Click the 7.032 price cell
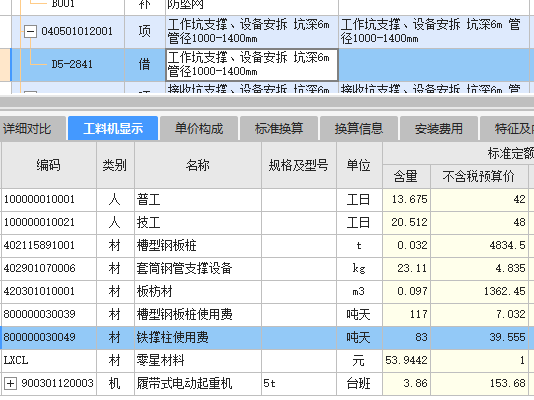 click(479, 314)
